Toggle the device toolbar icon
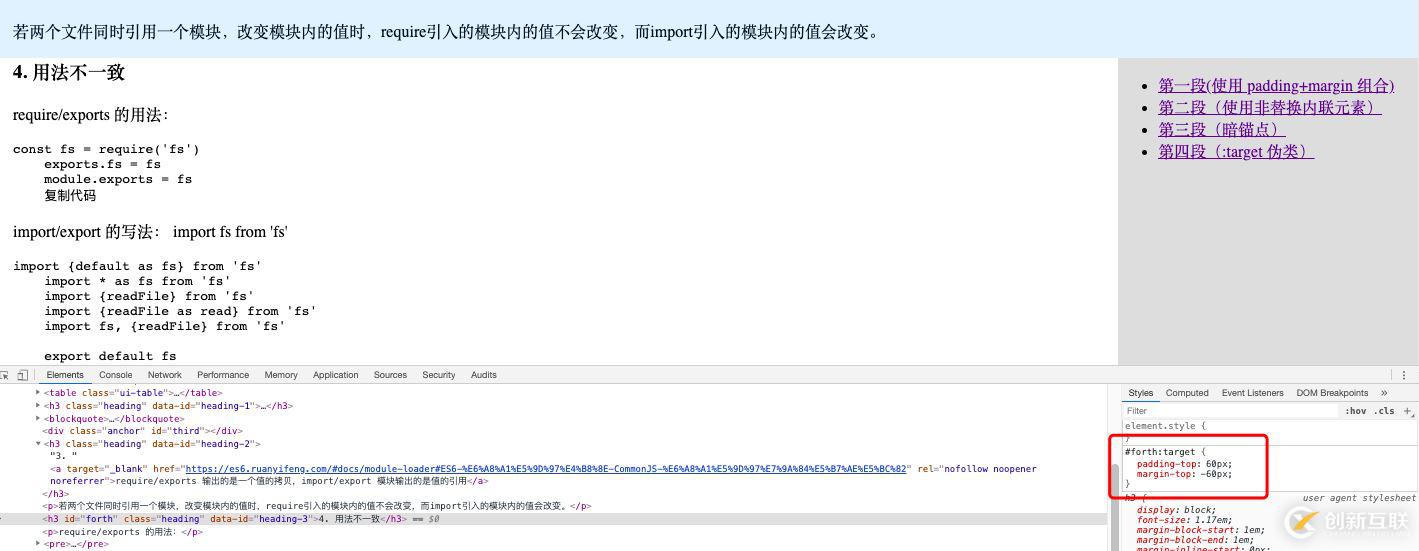 pos(22,375)
